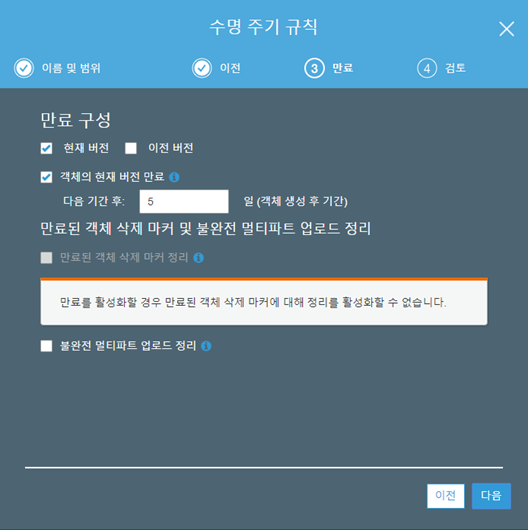Click the checkmark circle for 이전 step
The width and height of the screenshot is (528, 530).
(x=202, y=68)
